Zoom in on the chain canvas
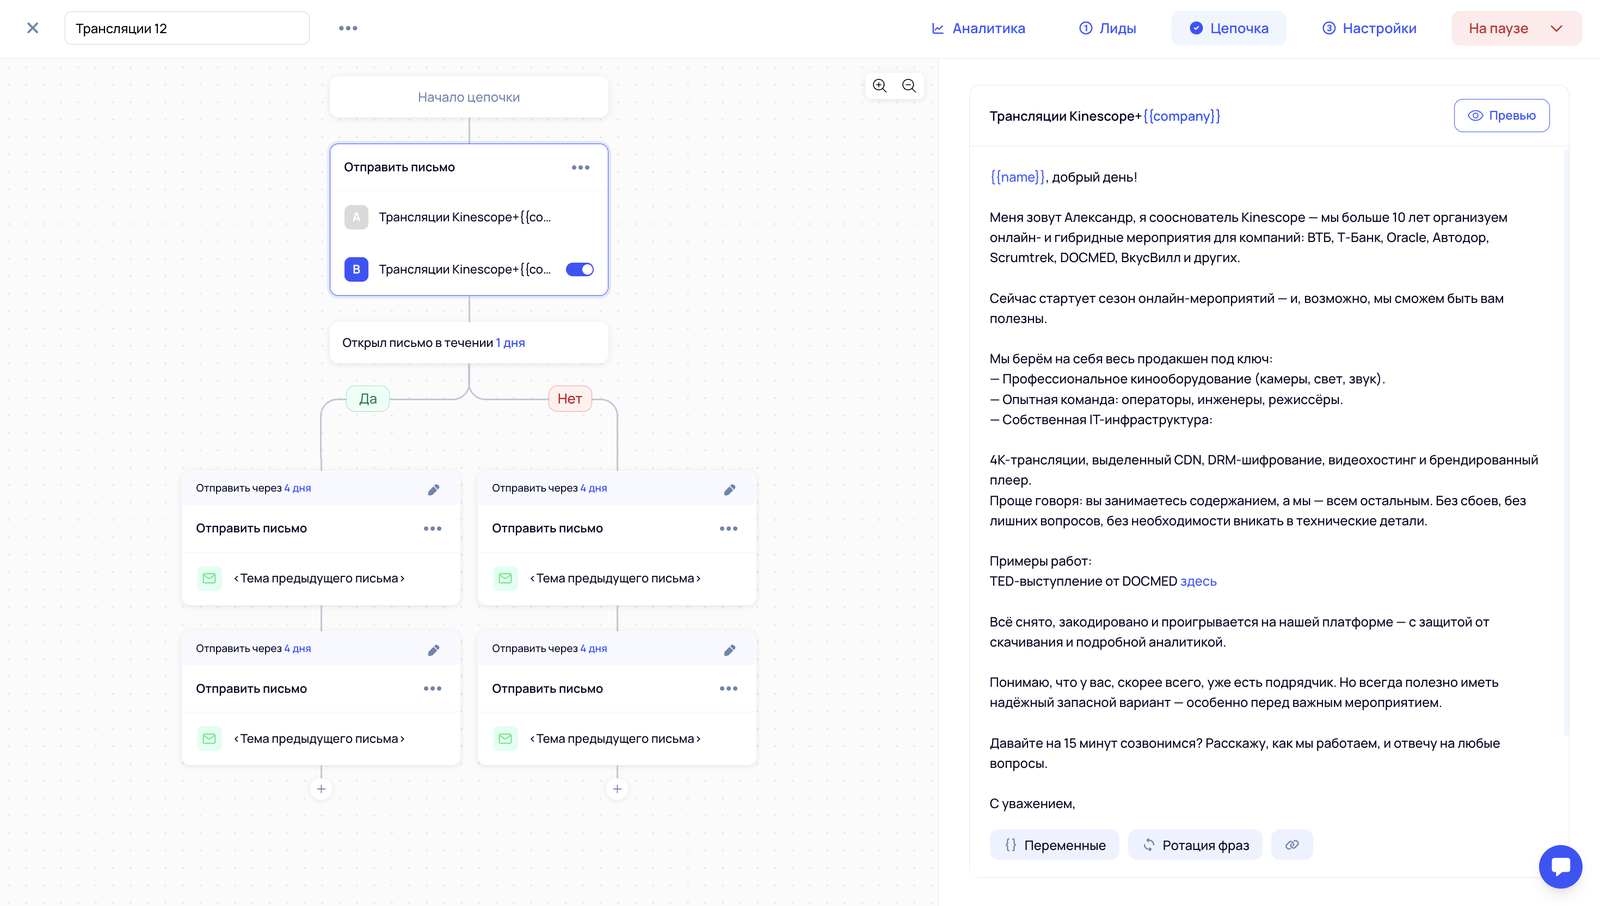This screenshot has width=1600, height=906. pyautogui.click(x=880, y=86)
